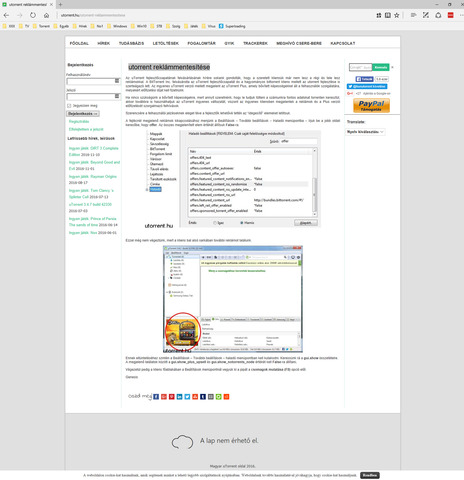Reload the page with the refresh icon
The image size is (464, 480).
pos(33,15)
